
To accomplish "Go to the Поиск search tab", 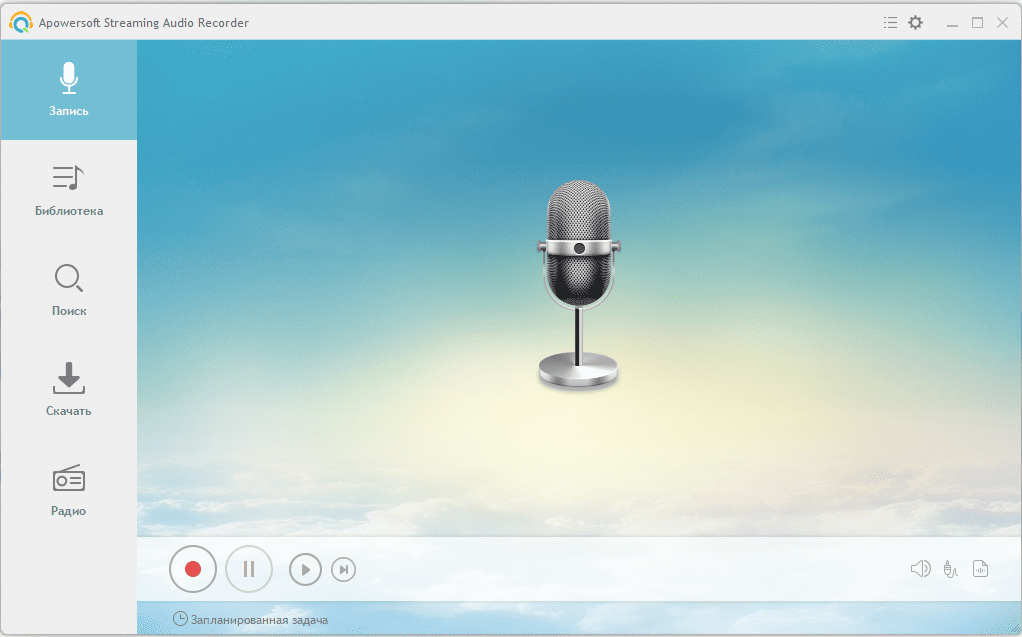I will tap(68, 290).
